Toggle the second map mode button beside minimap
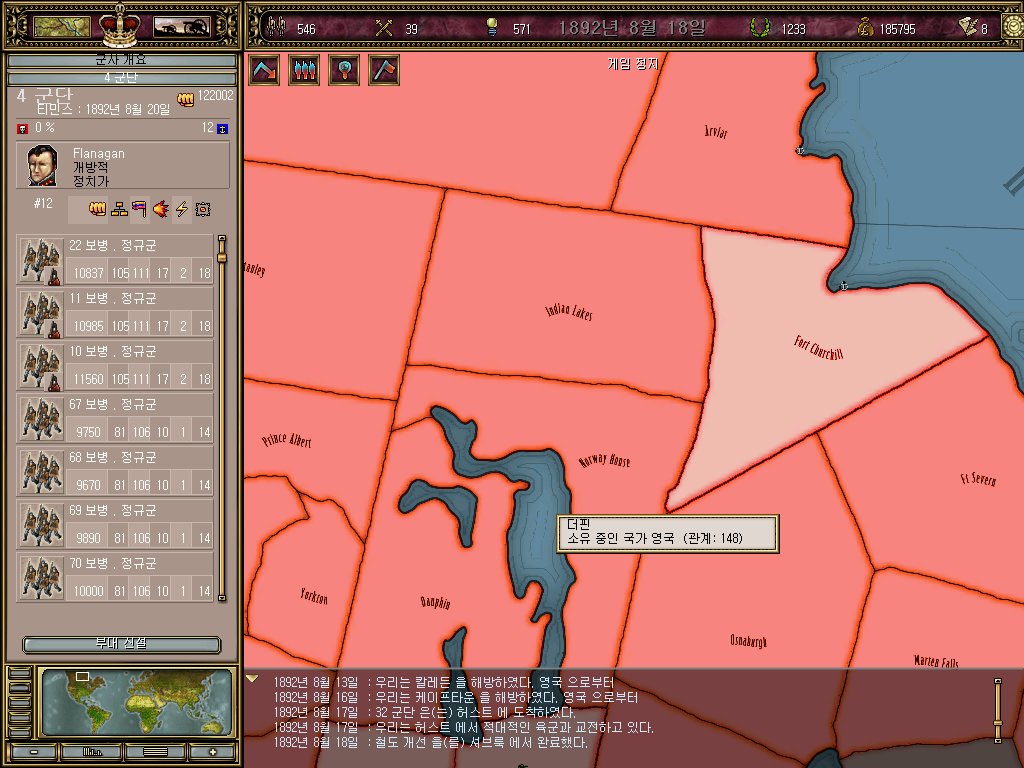This screenshot has width=1024, height=768. (x=20, y=688)
